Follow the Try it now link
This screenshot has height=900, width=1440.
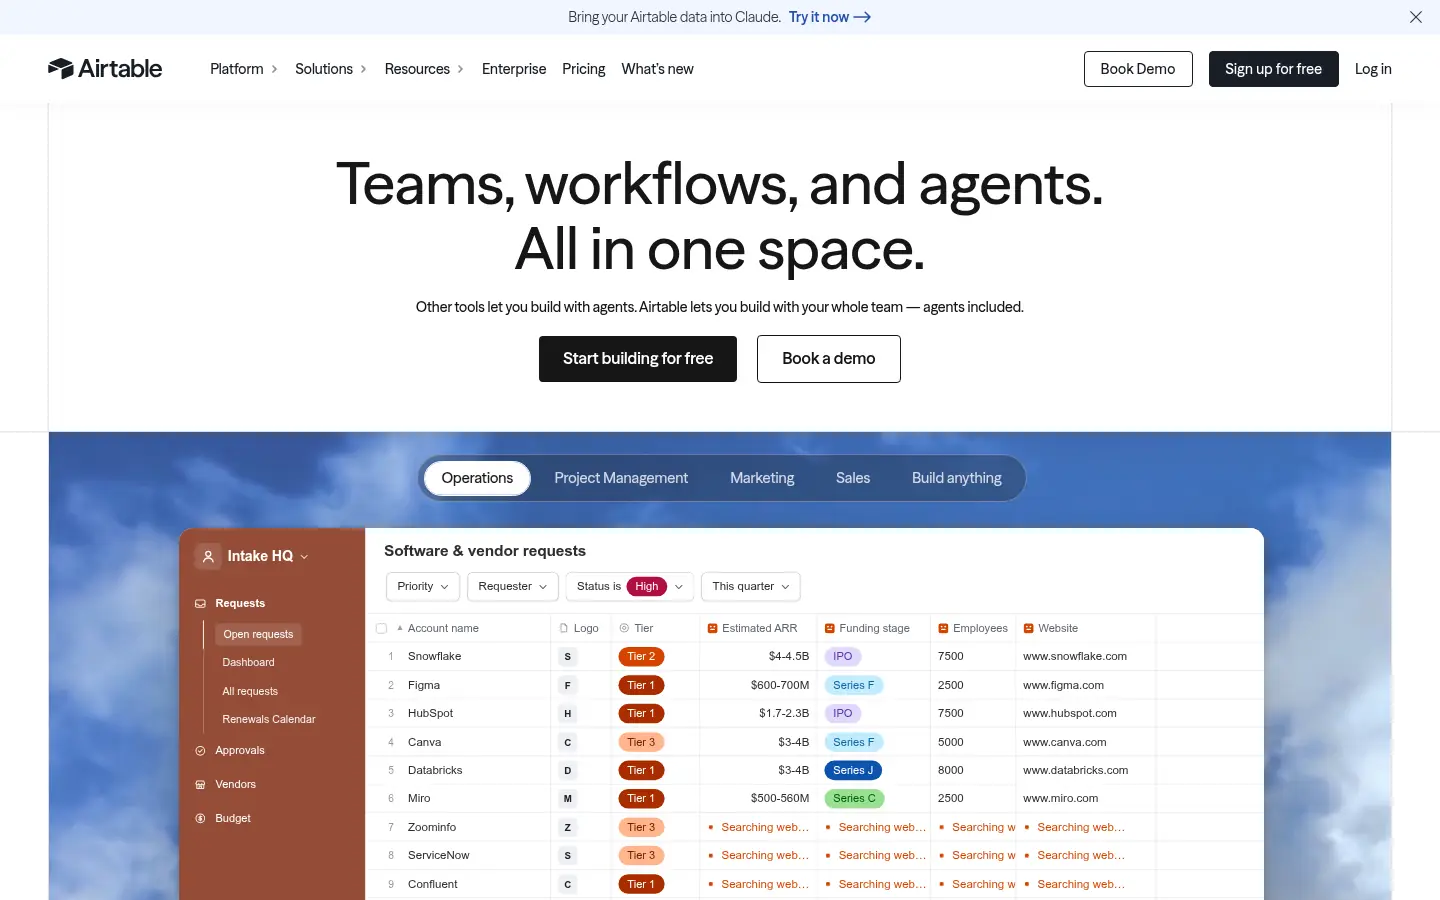click(830, 17)
